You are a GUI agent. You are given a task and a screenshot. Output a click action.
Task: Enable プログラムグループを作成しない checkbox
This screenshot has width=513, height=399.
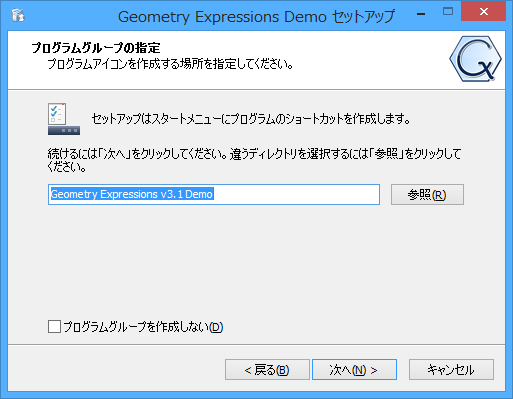[x=54, y=327]
